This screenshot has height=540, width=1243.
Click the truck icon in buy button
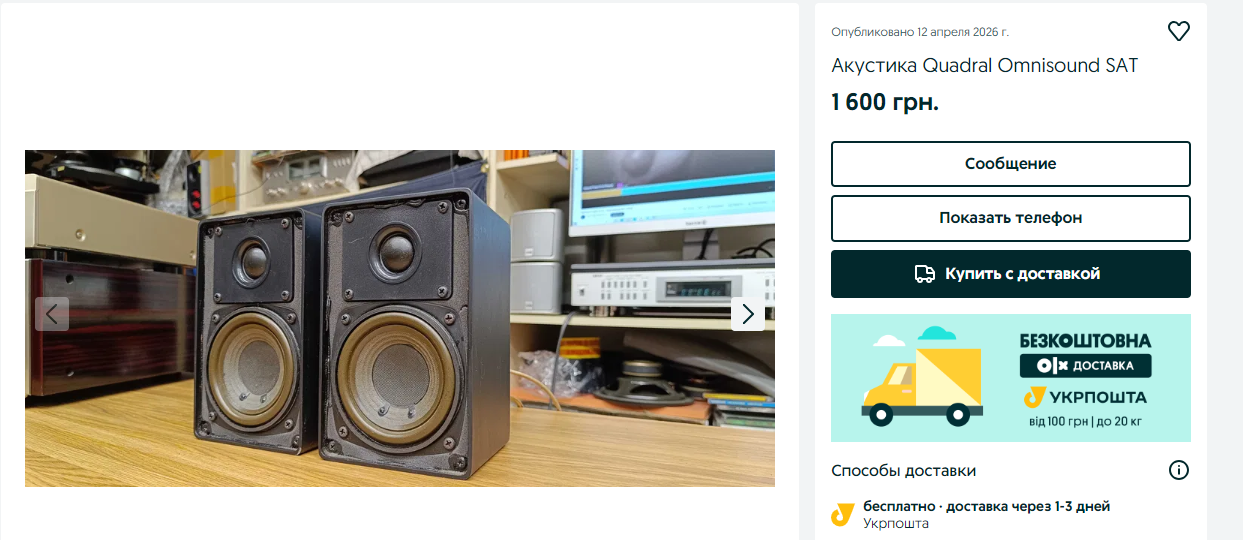point(925,274)
